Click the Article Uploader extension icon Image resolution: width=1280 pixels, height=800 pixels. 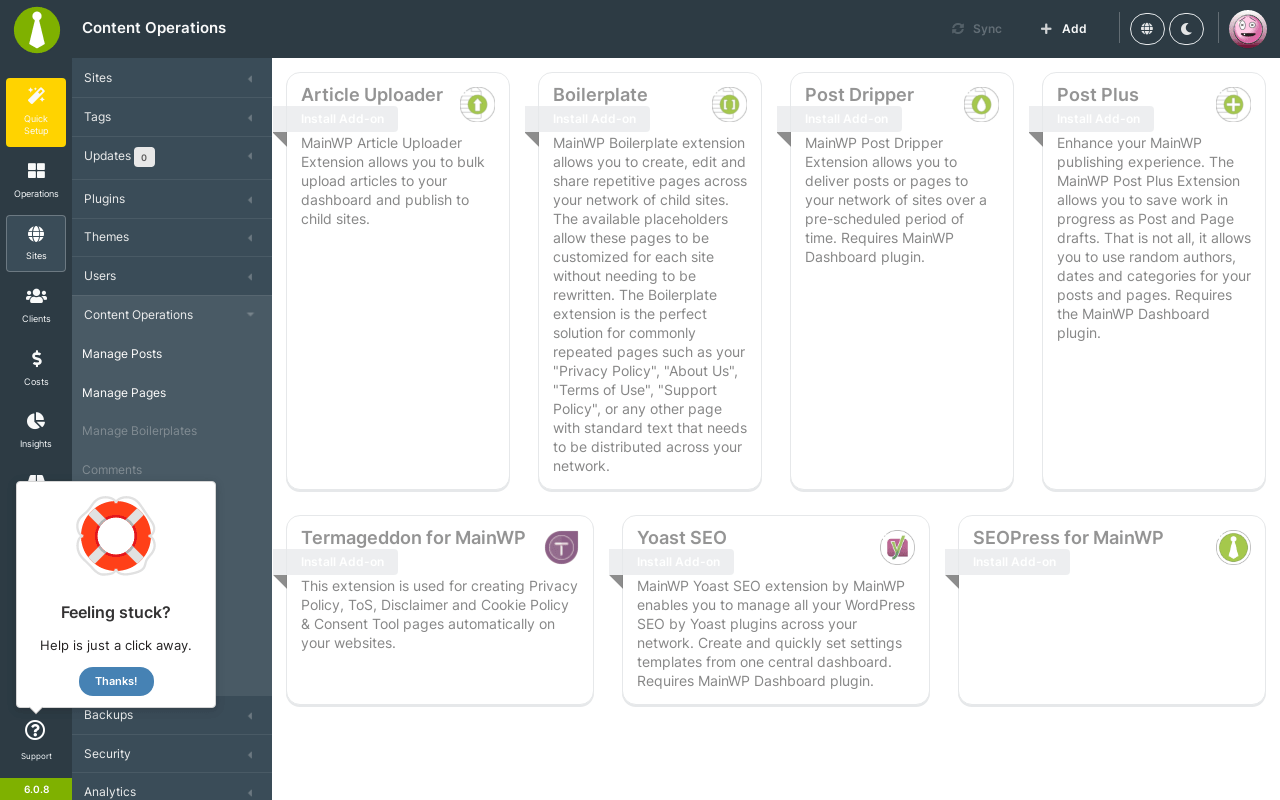[477, 104]
